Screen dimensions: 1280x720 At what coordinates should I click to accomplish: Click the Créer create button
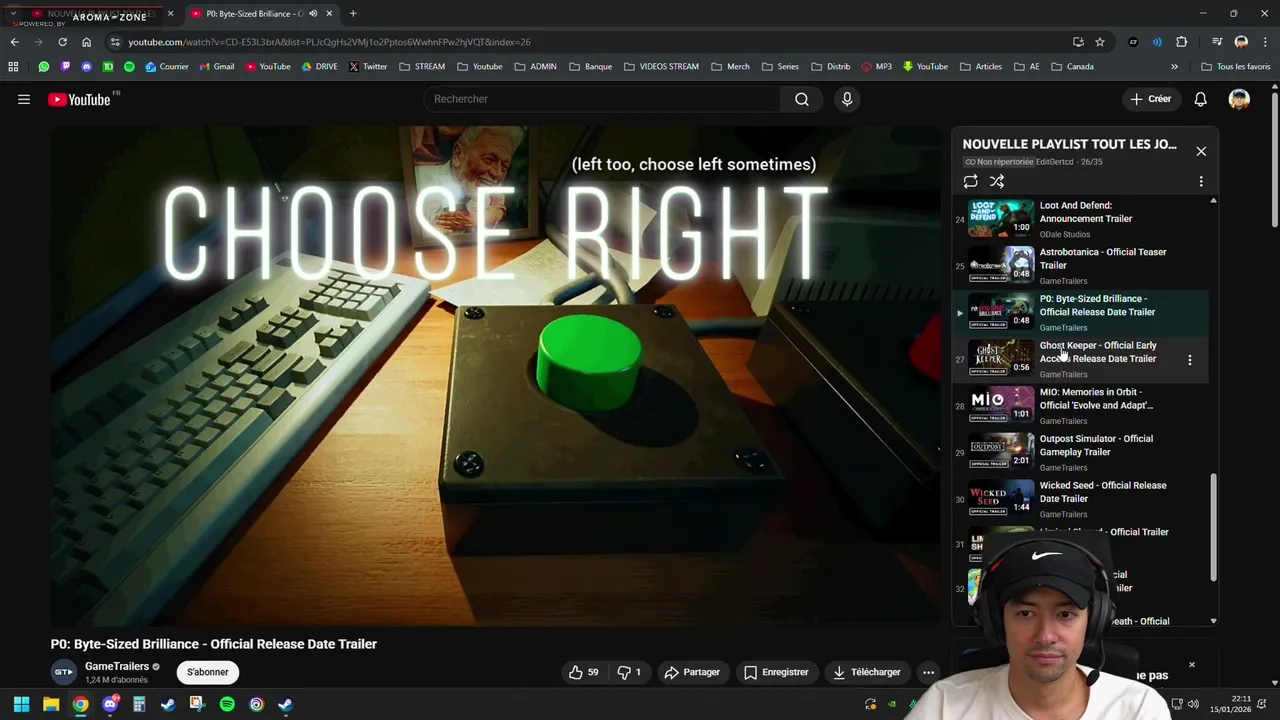[x=1150, y=99]
